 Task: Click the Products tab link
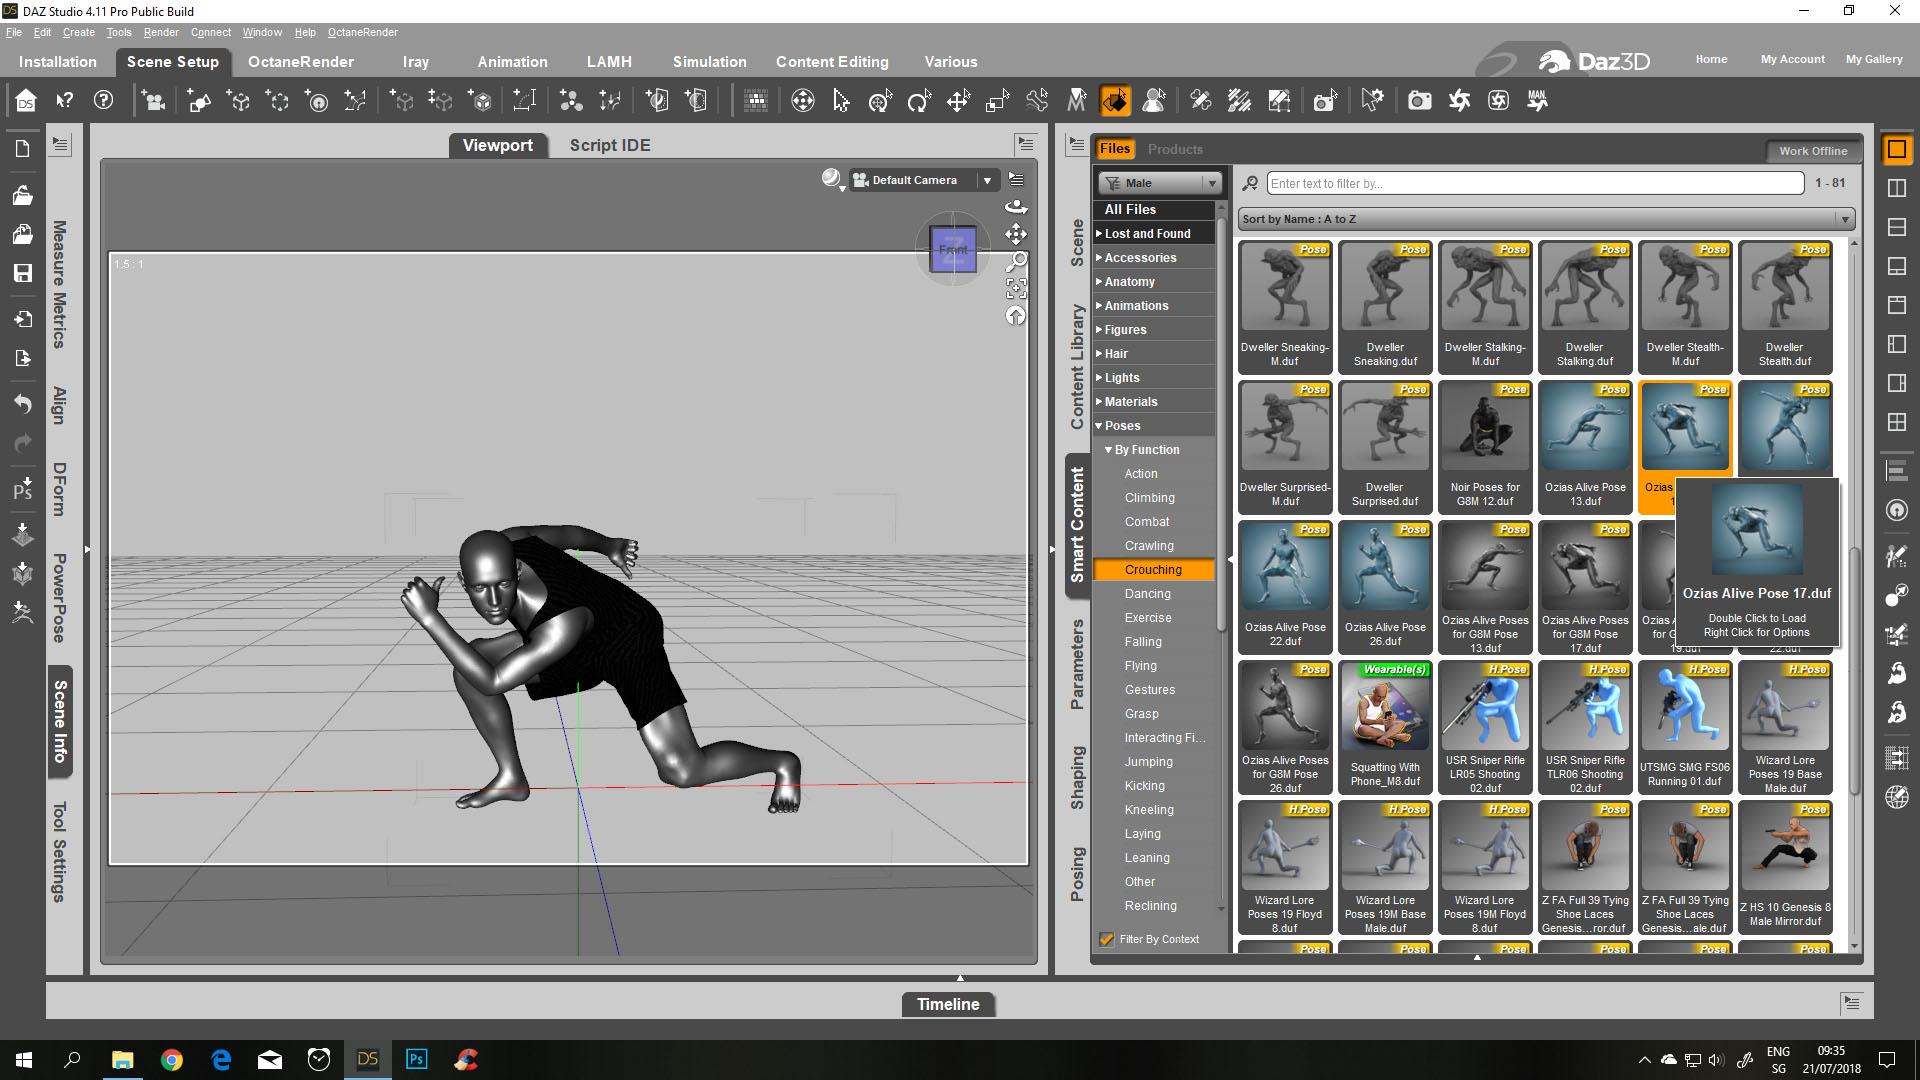tap(1174, 149)
